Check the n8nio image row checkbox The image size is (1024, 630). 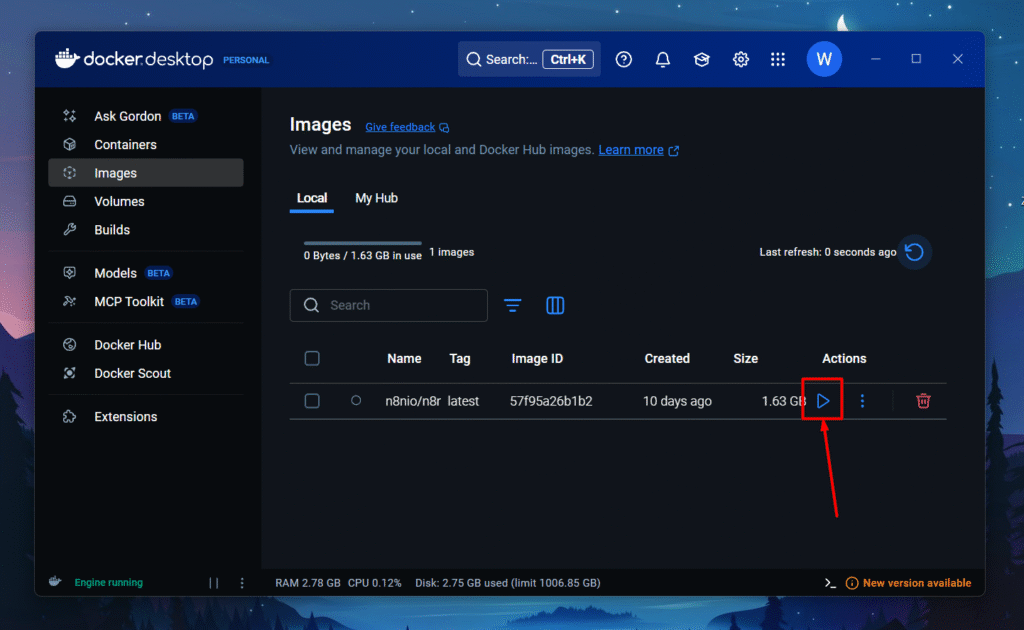(x=312, y=401)
